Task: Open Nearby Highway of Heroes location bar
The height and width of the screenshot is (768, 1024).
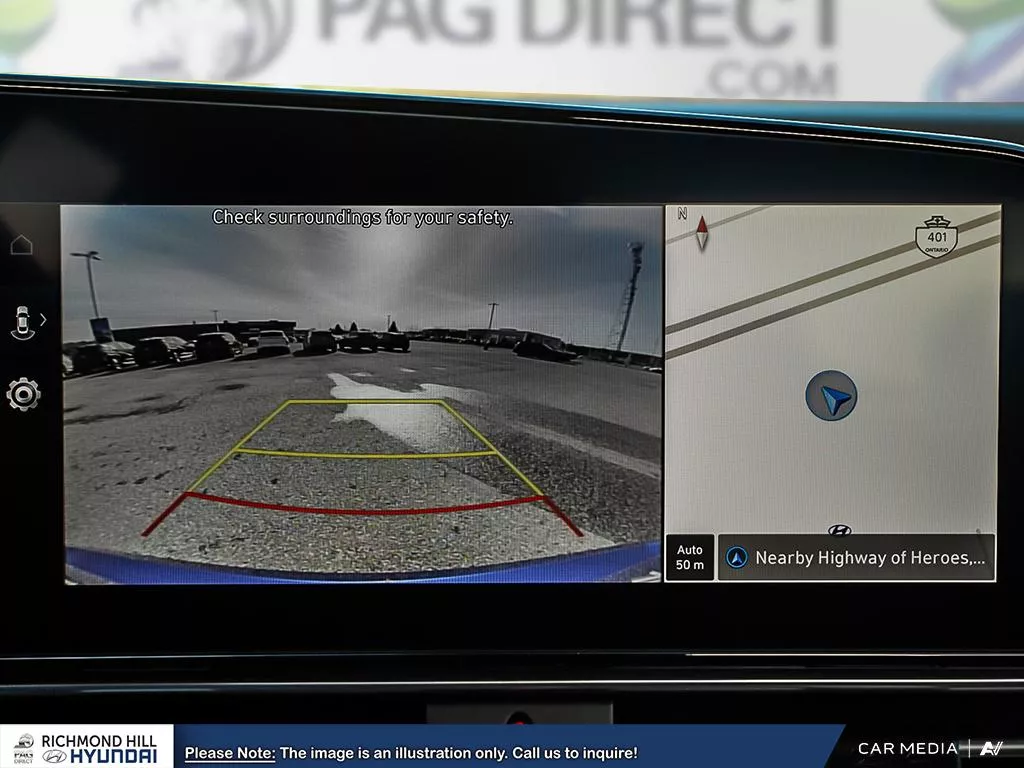Action: [x=856, y=557]
